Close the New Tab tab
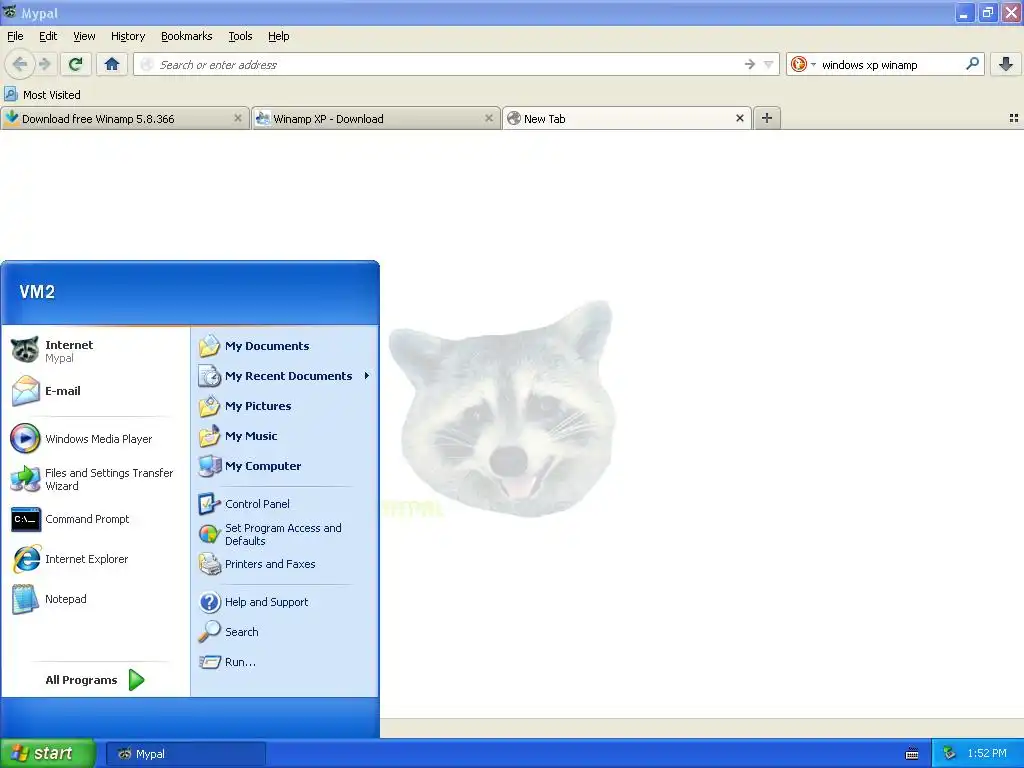This screenshot has height=768, width=1024. [x=740, y=118]
